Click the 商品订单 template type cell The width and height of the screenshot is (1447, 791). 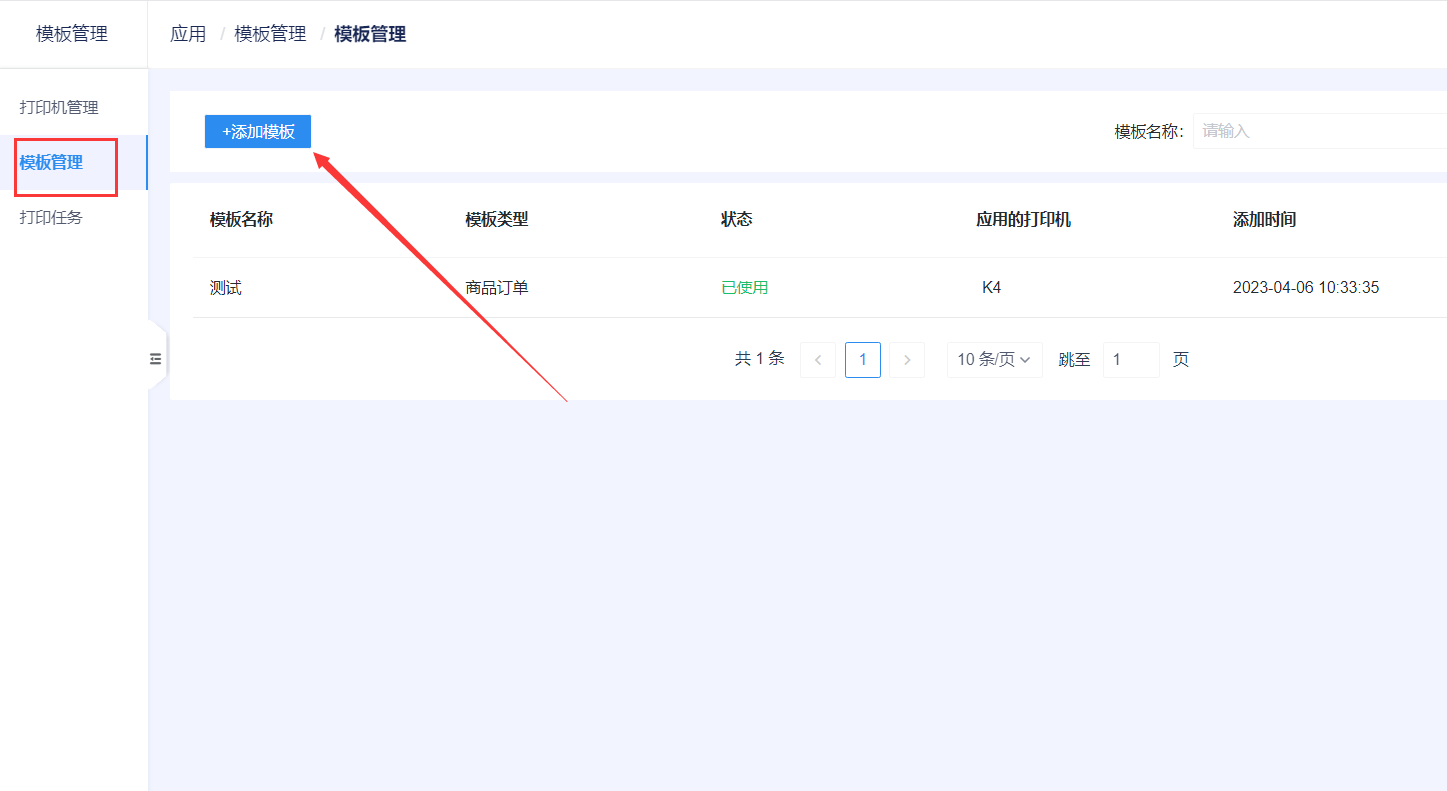tap(497, 288)
